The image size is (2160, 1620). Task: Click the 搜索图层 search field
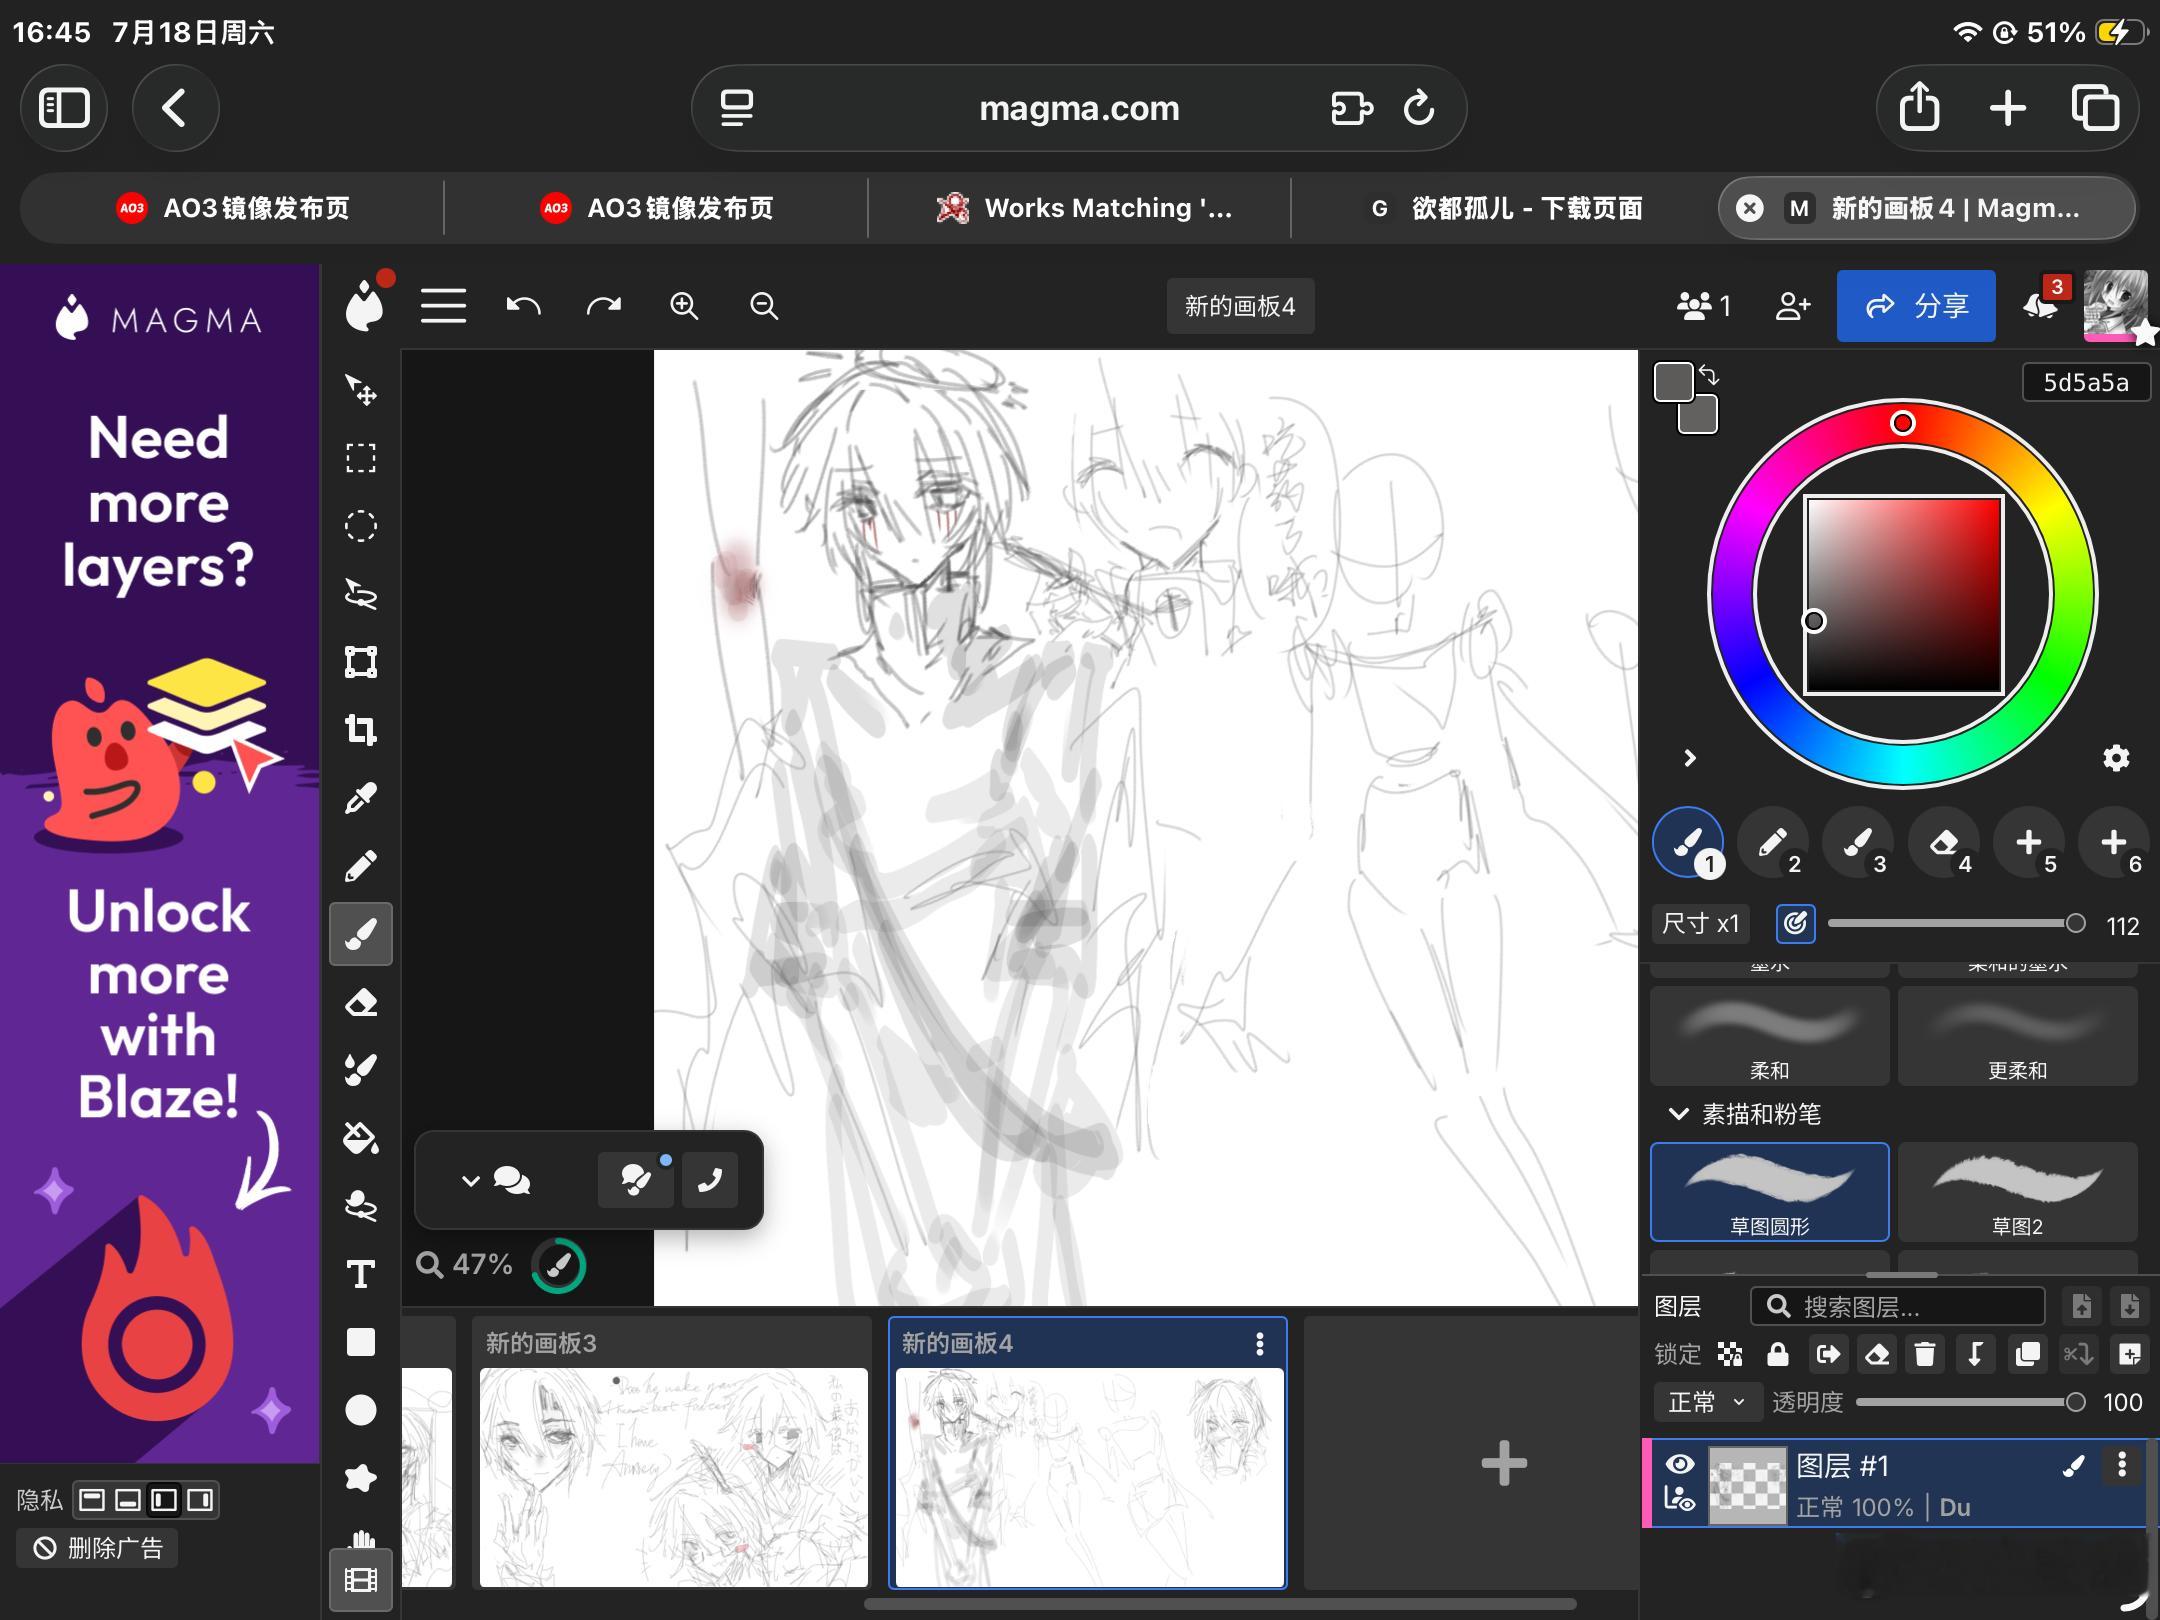tap(1898, 1306)
